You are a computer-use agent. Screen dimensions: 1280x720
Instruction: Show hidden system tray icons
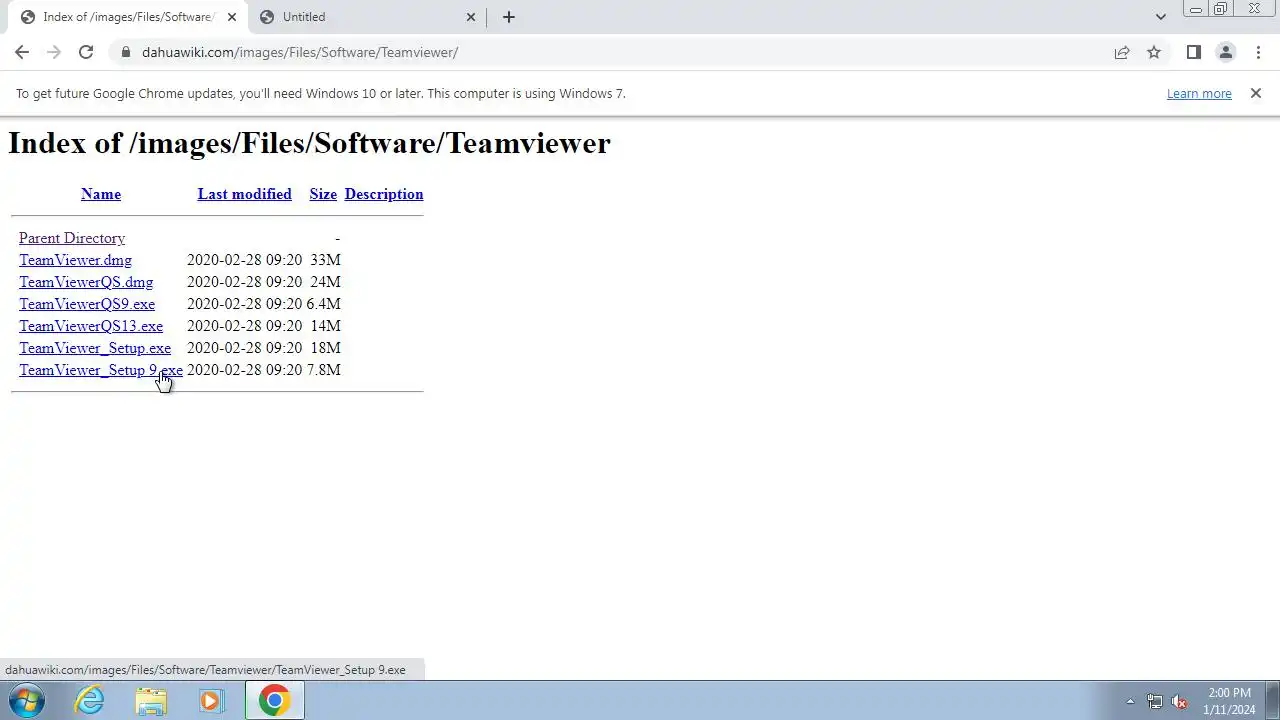click(1130, 701)
